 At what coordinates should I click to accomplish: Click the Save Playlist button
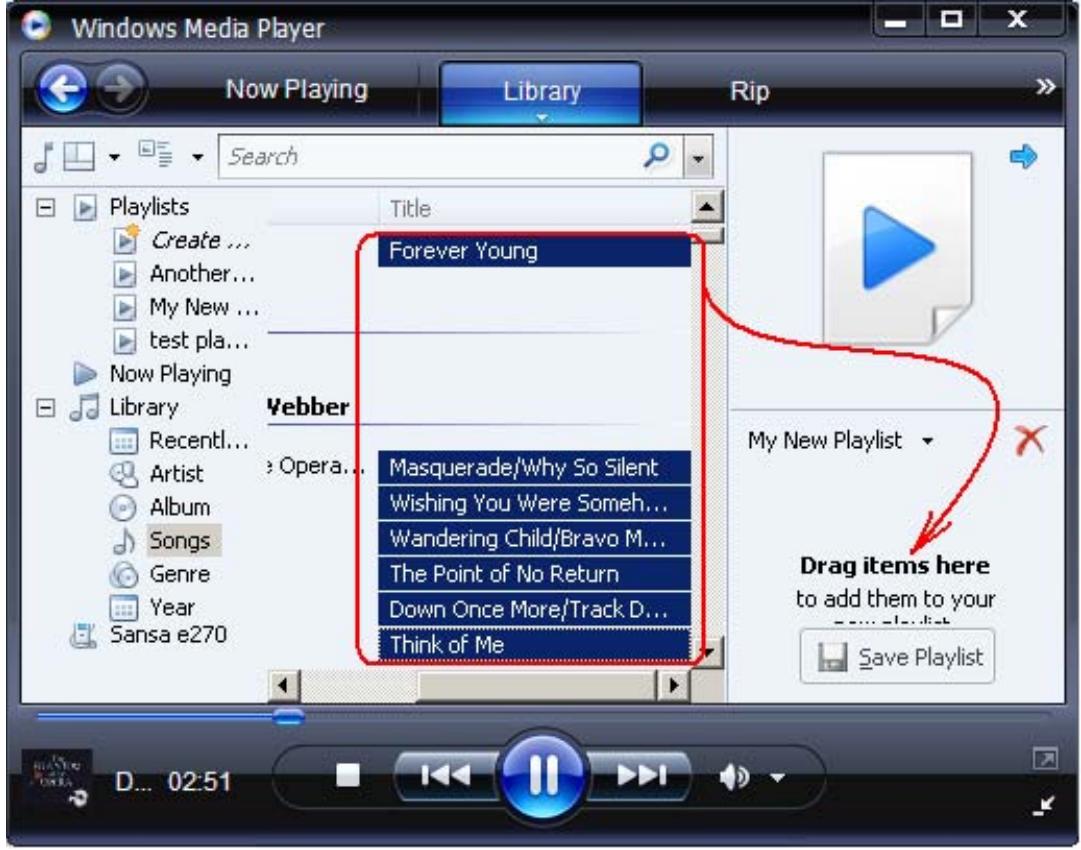coord(897,656)
